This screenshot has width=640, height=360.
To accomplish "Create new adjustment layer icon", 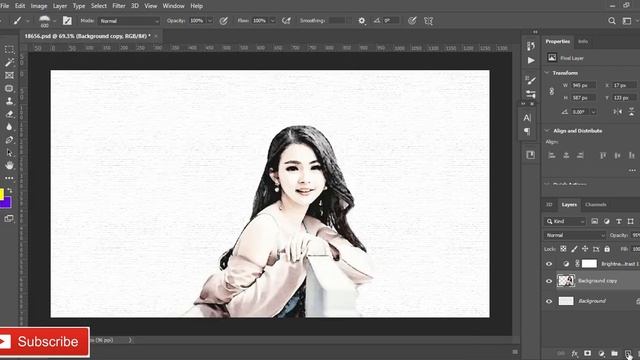I will click(601, 353).
